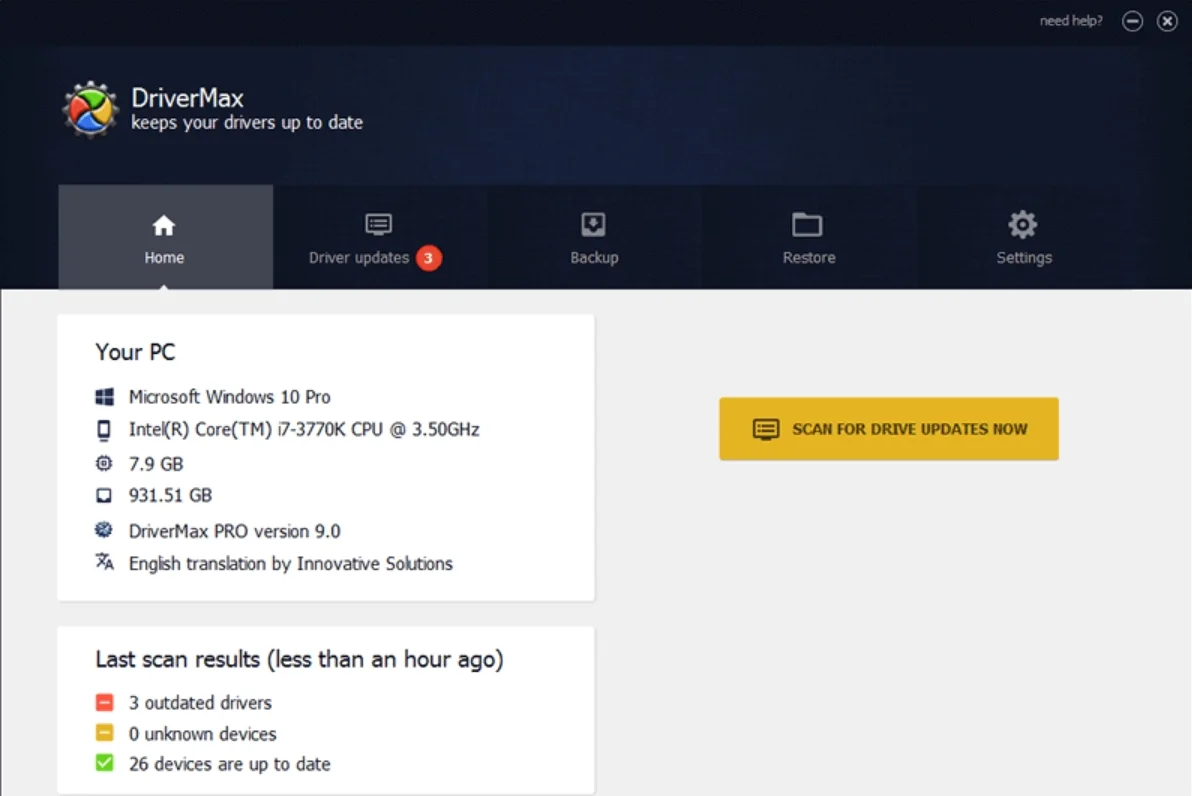The width and height of the screenshot is (1192, 796).
Task: Click the Settings gear icon
Action: pos(1022,224)
